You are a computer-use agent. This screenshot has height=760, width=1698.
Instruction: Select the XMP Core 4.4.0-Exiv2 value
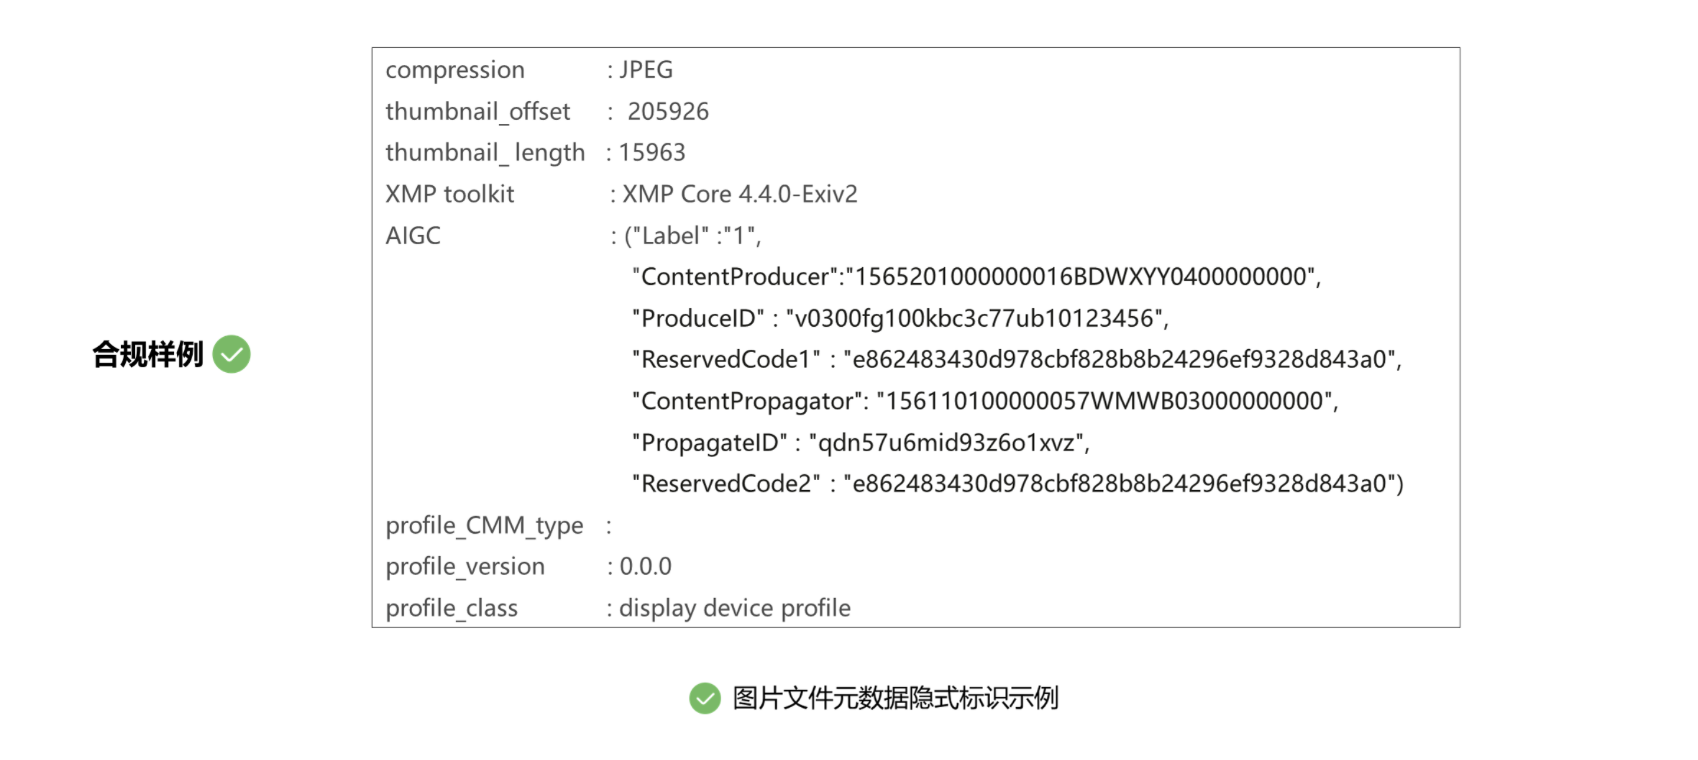pos(740,194)
